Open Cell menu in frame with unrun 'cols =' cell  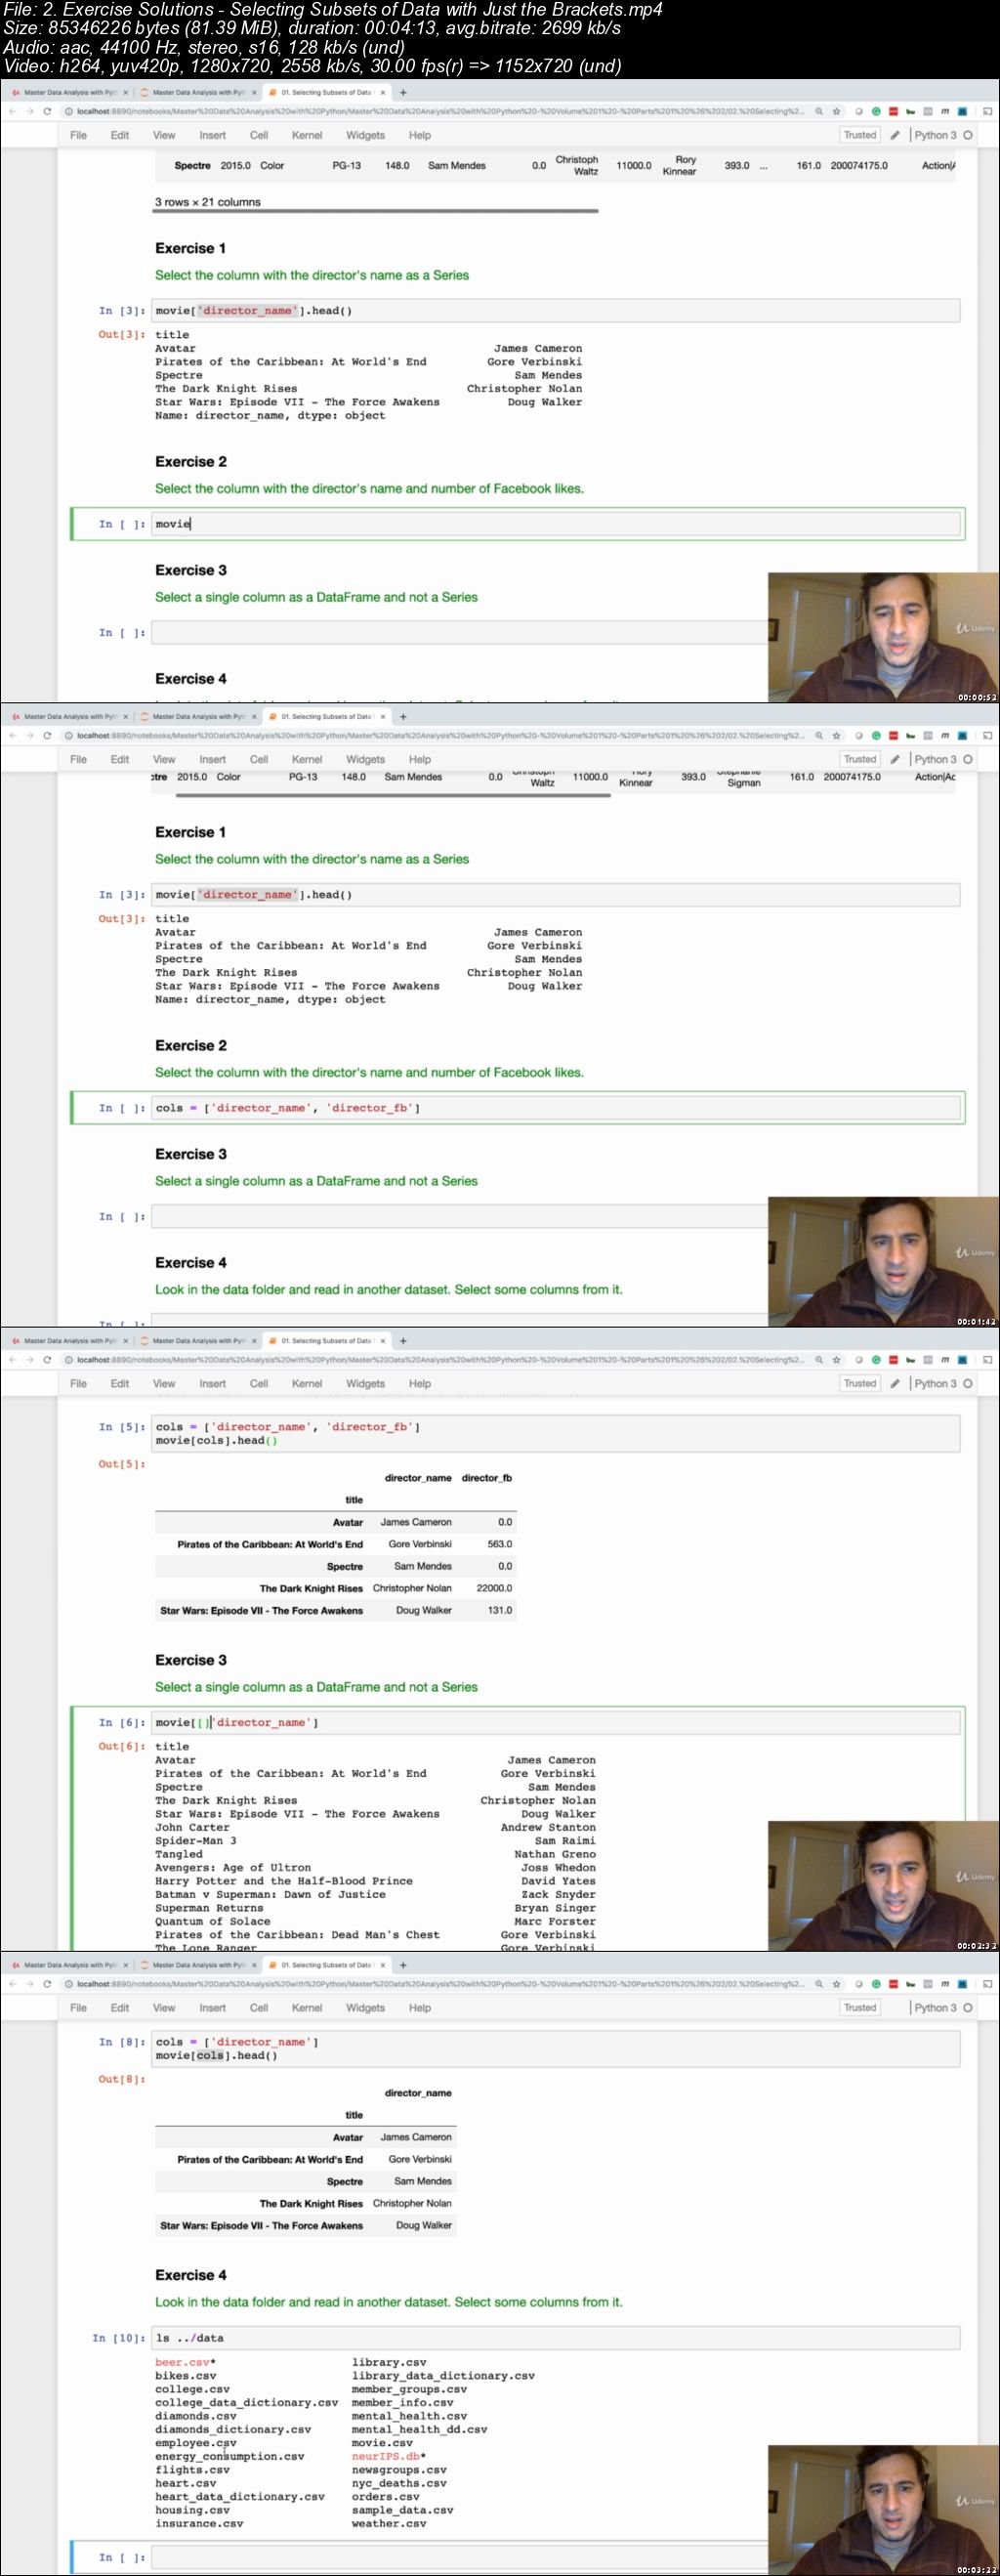(259, 759)
